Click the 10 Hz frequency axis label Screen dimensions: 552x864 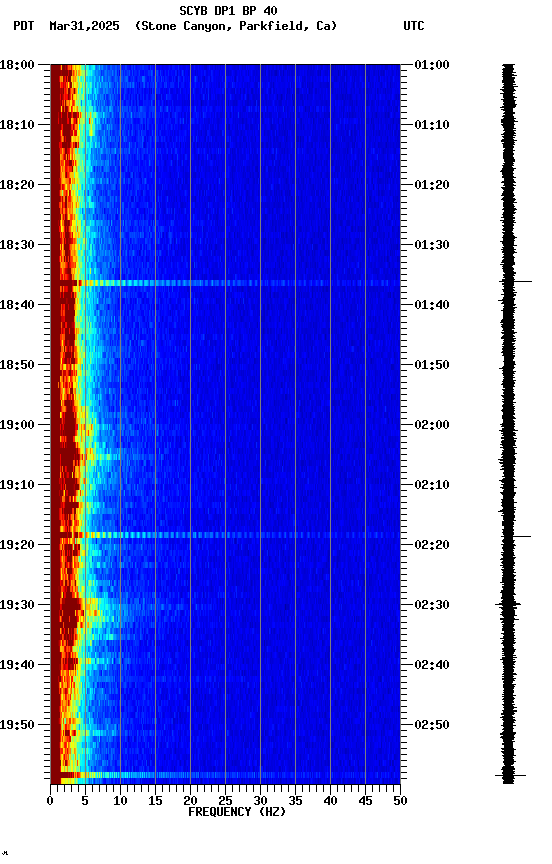pos(120,801)
